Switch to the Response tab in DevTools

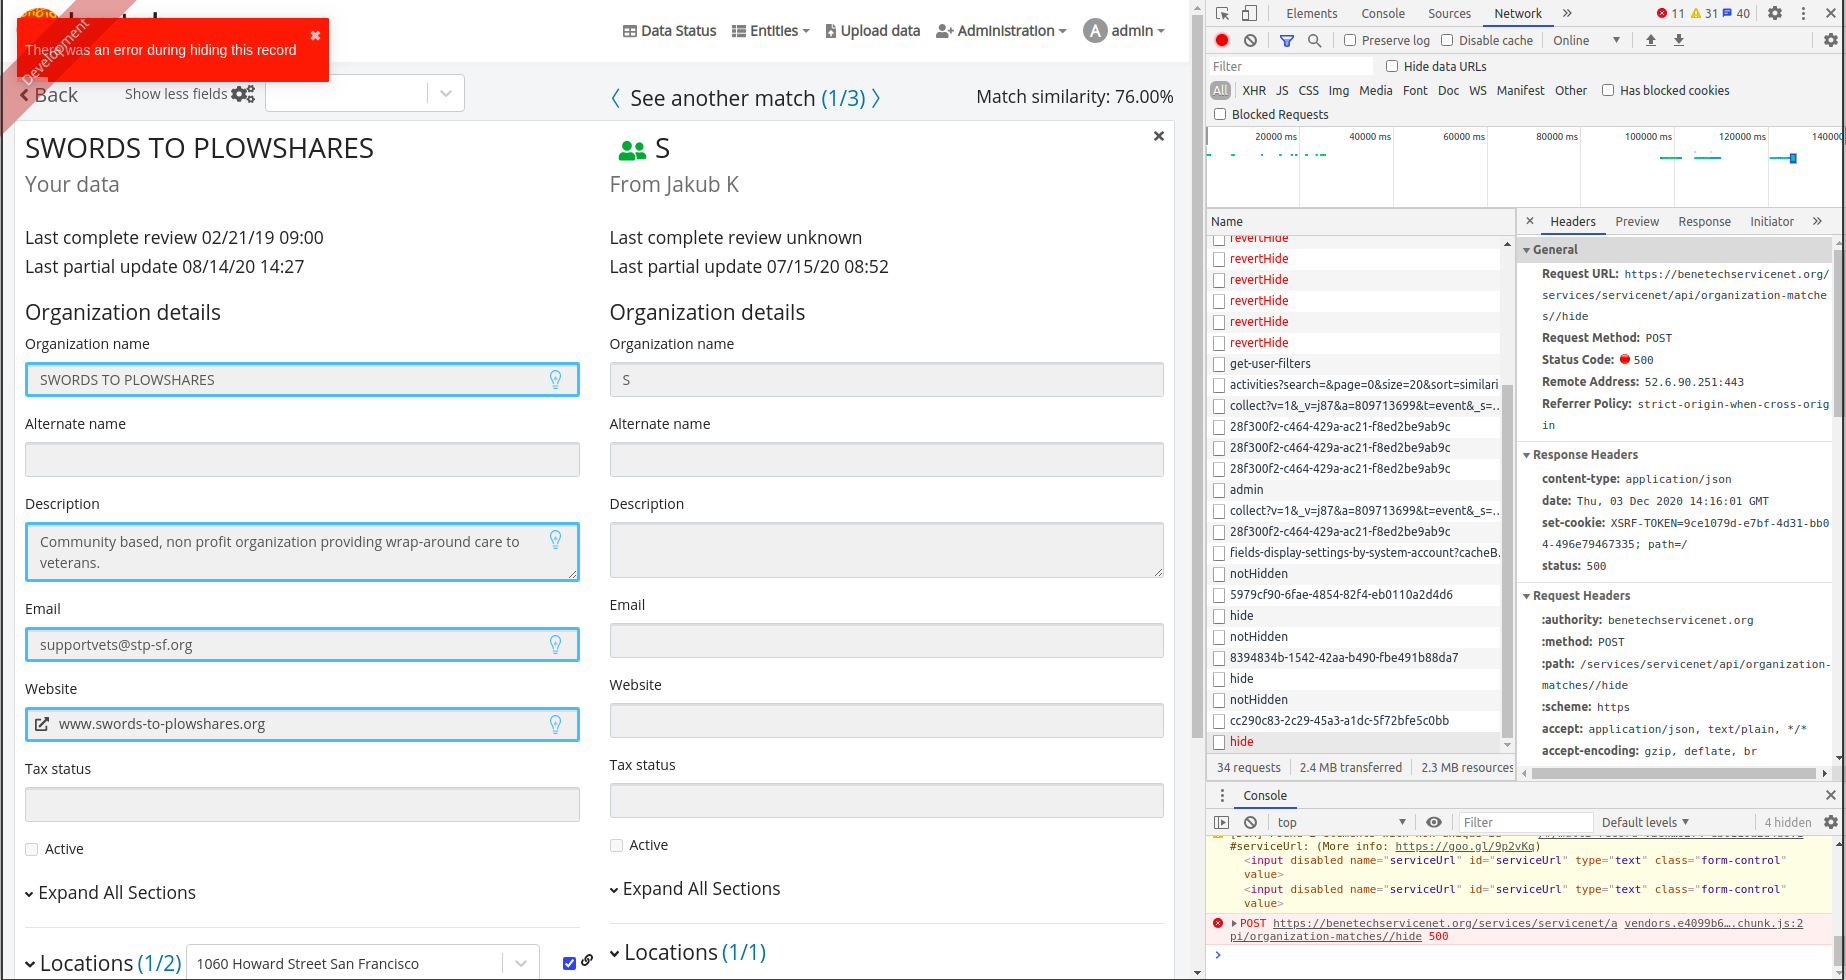coord(1704,221)
